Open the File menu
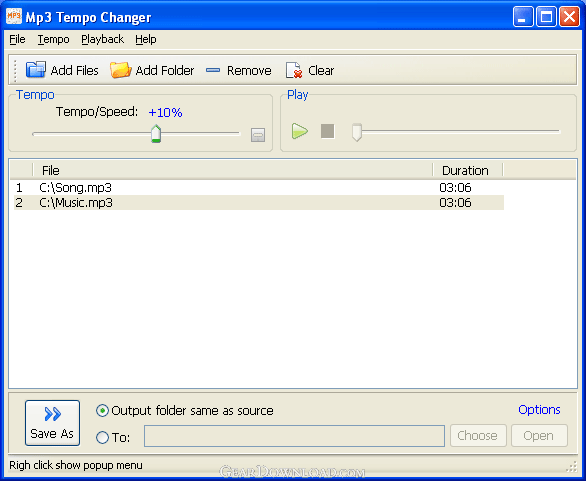 coord(17,39)
